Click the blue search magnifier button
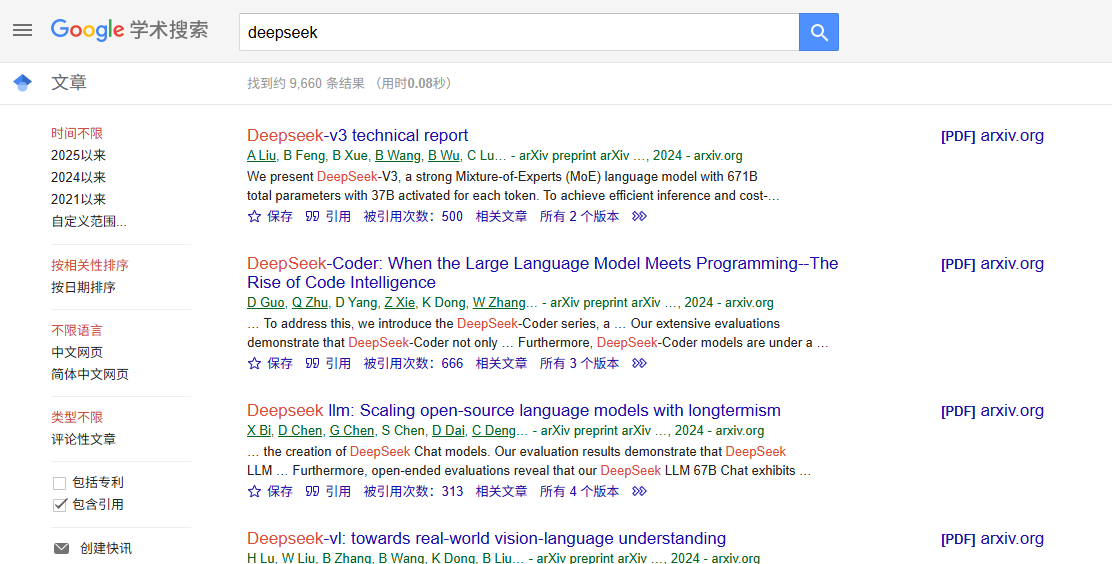1112x564 pixels. pyautogui.click(x=818, y=32)
